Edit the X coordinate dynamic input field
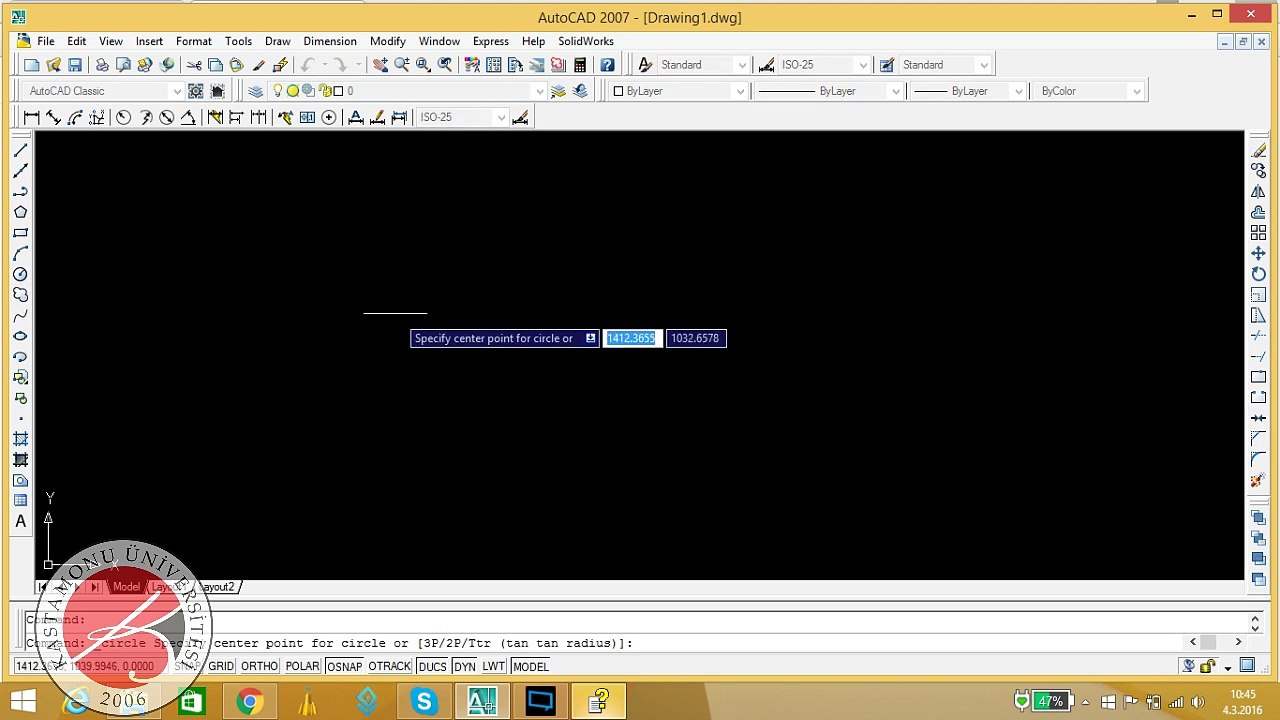This screenshot has height=720, width=1280. click(x=632, y=338)
